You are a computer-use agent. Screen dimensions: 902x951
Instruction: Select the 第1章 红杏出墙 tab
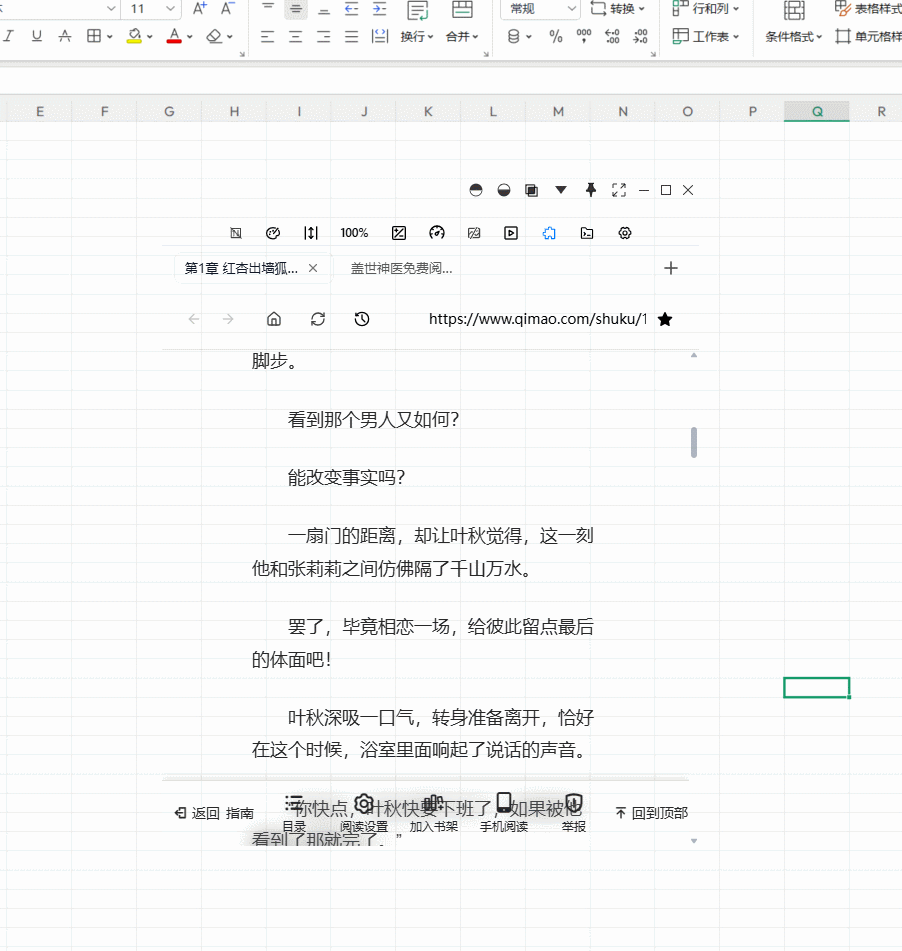[241, 268]
